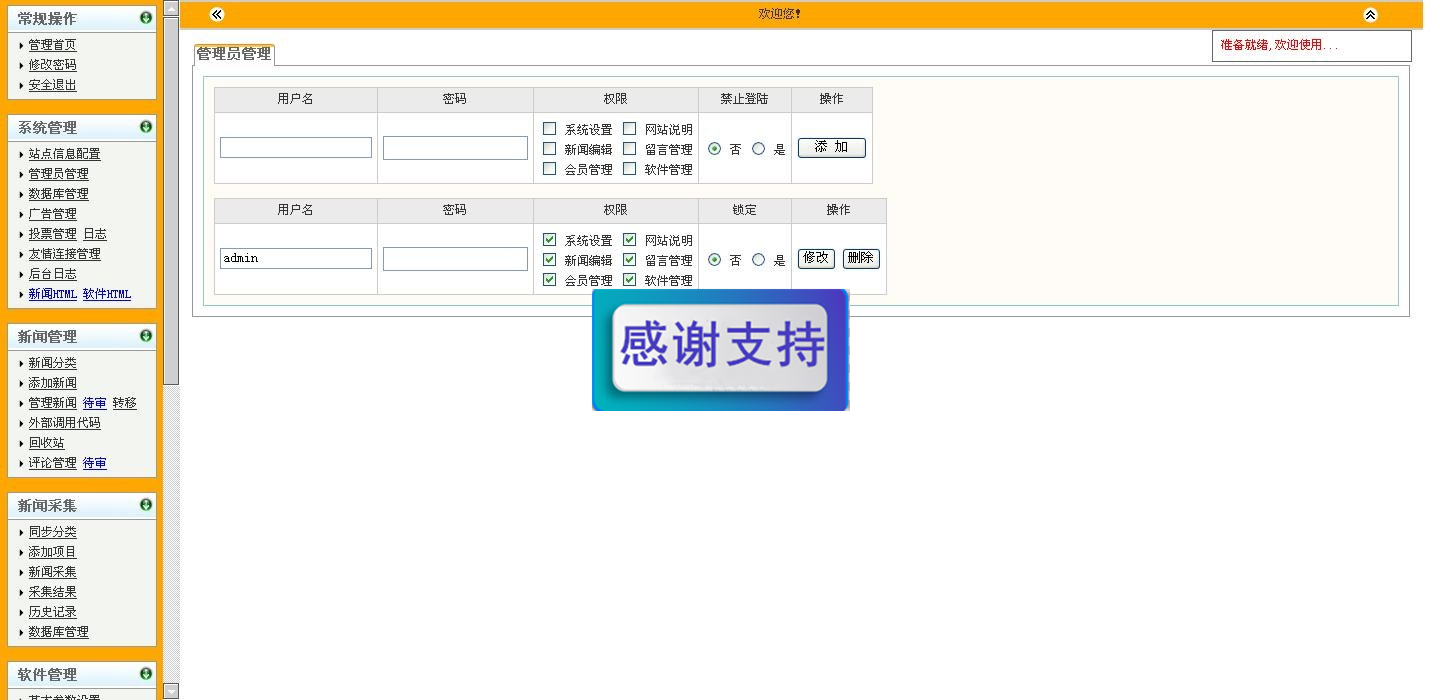This screenshot has width=1440, height=700.
Task: Uncheck 留言管理 for the admin user
Action: click(x=629, y=260)
